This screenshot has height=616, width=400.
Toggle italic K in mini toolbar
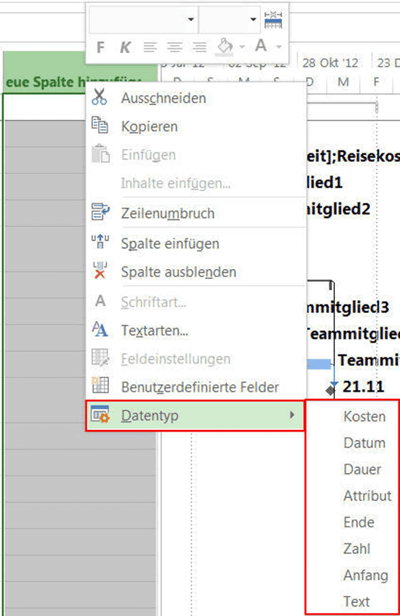click(x=125, y=48)
